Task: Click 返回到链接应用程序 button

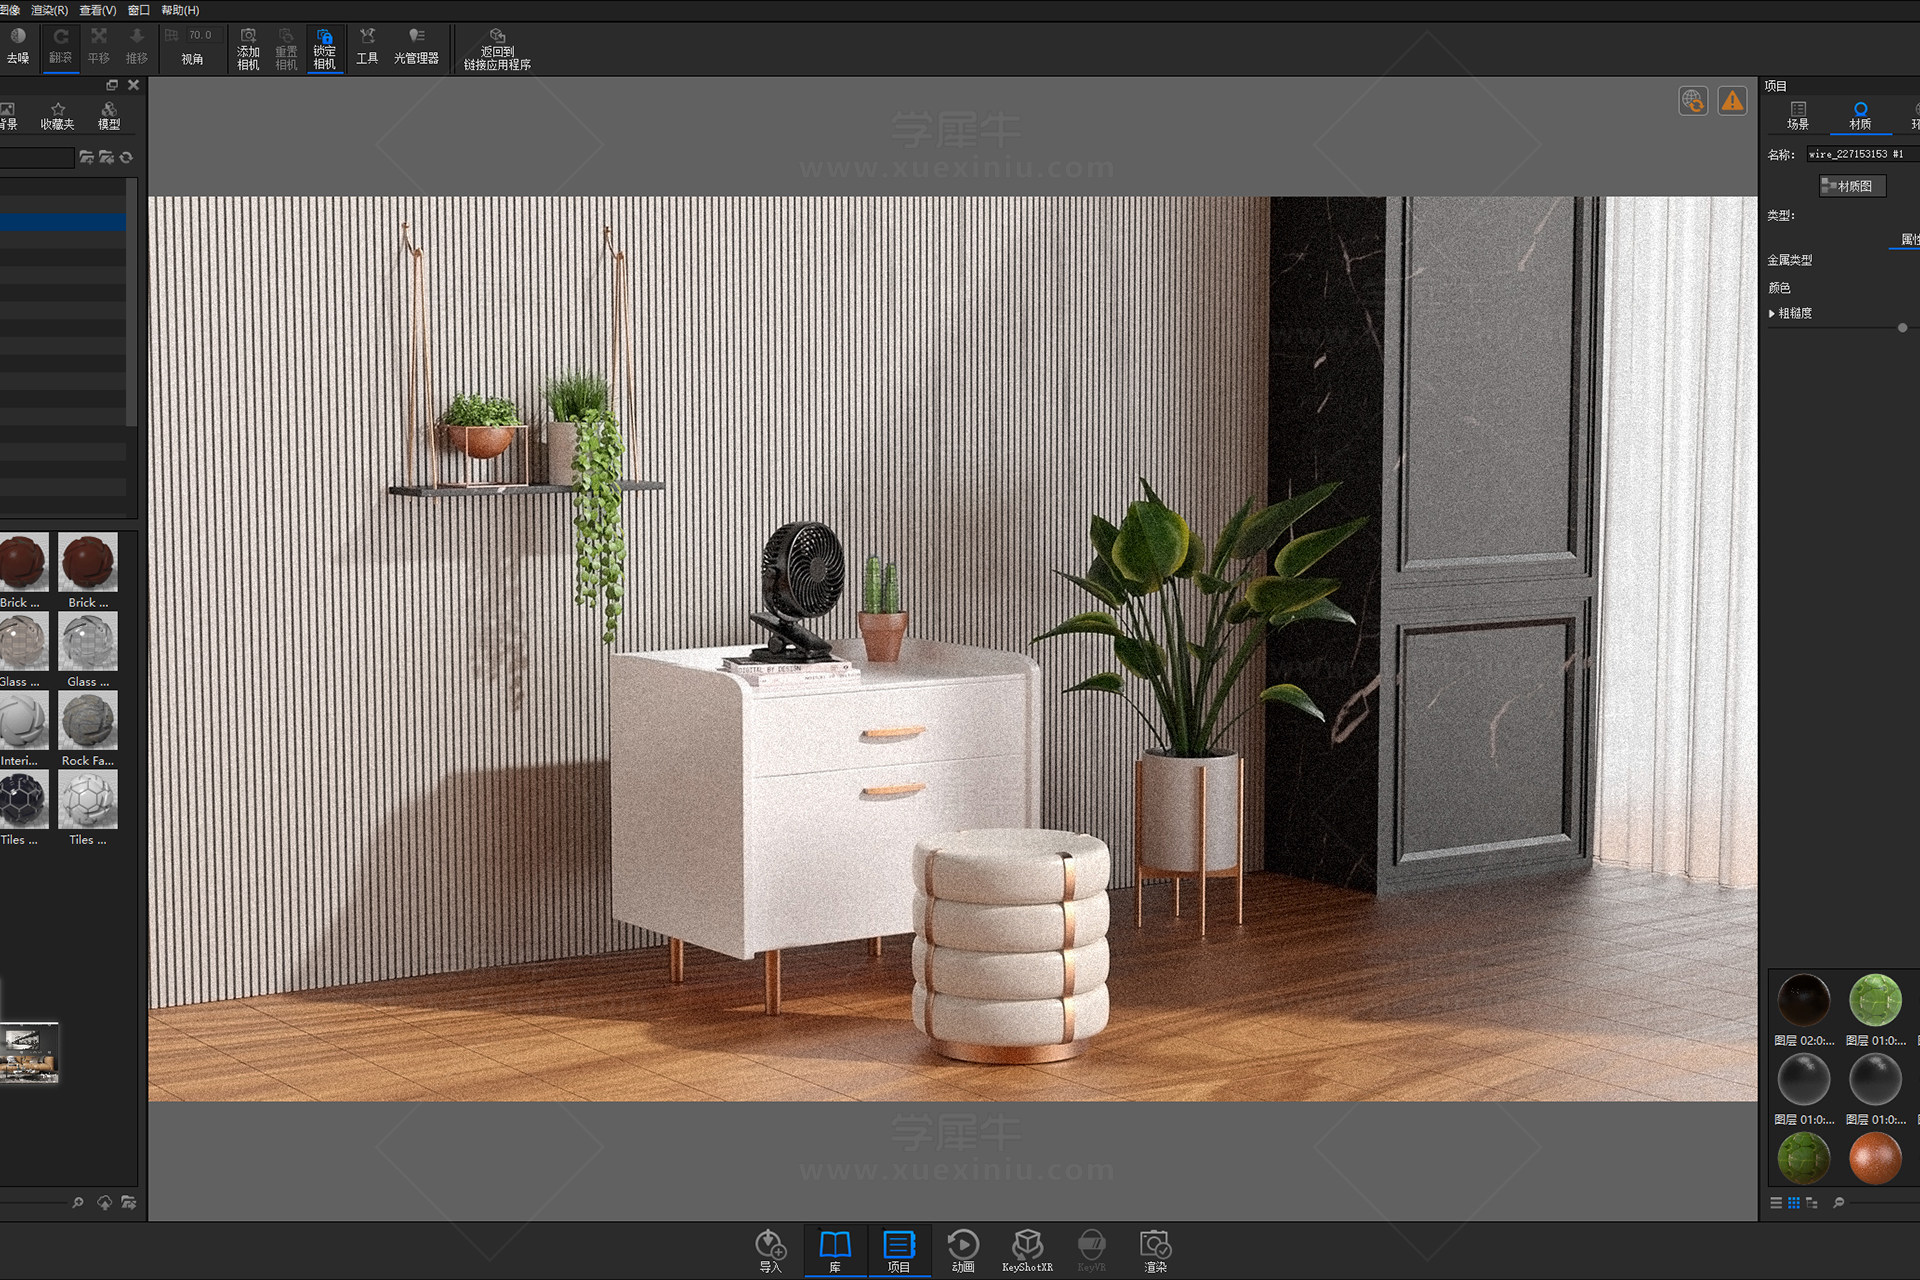Action: coord(497,50)
